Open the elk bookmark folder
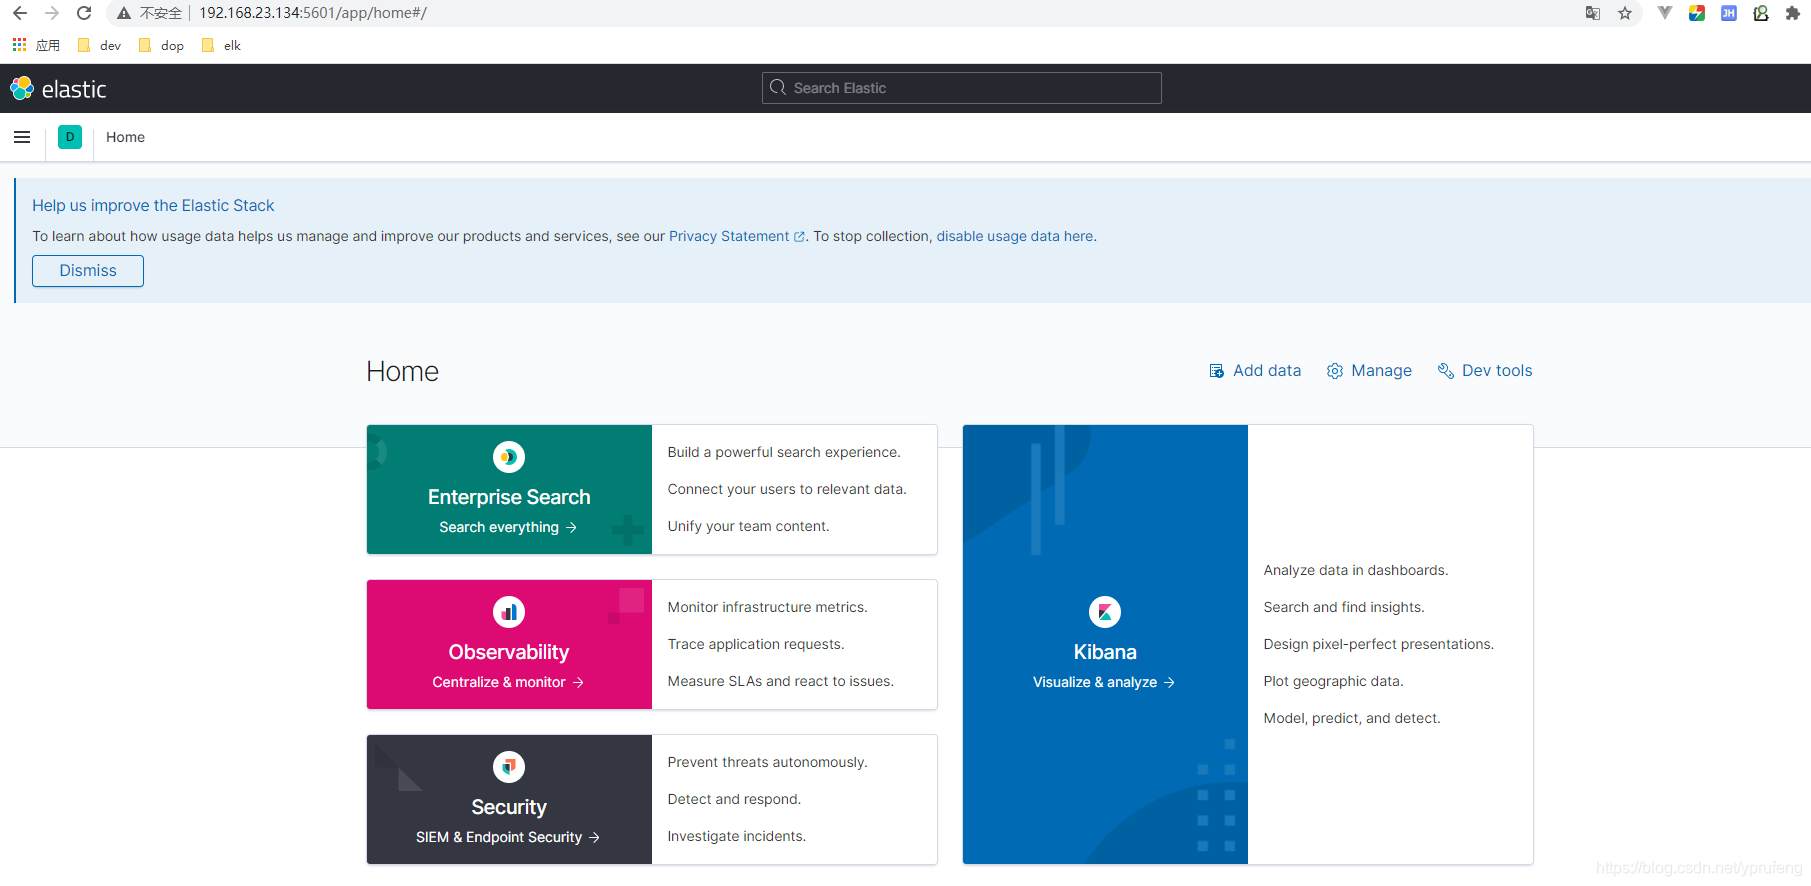The height and width of the screenshot is (886, 1811). (x=221, y=45)
